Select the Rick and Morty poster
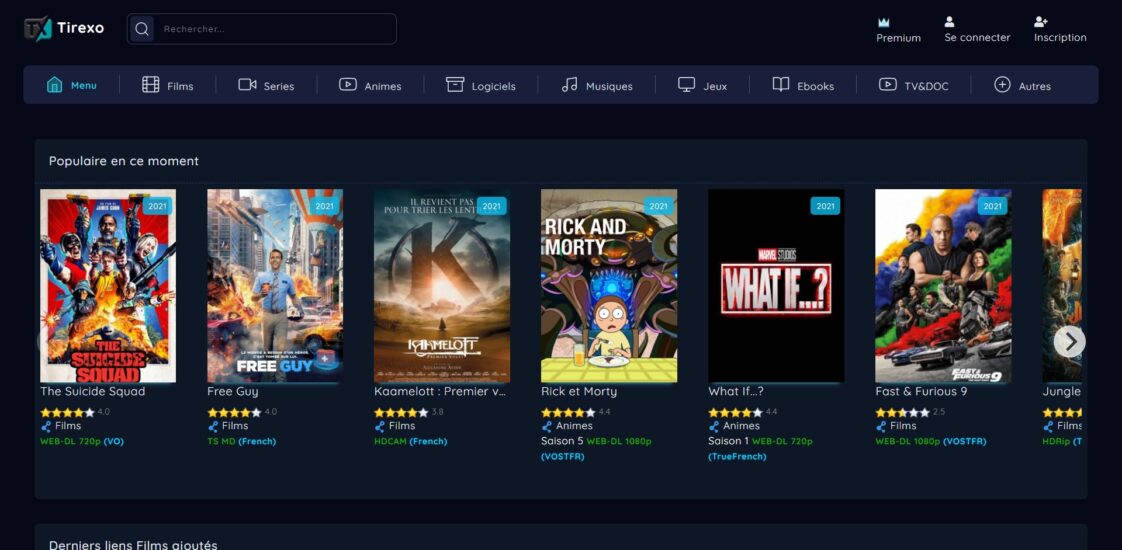 [x=609, y=286]
